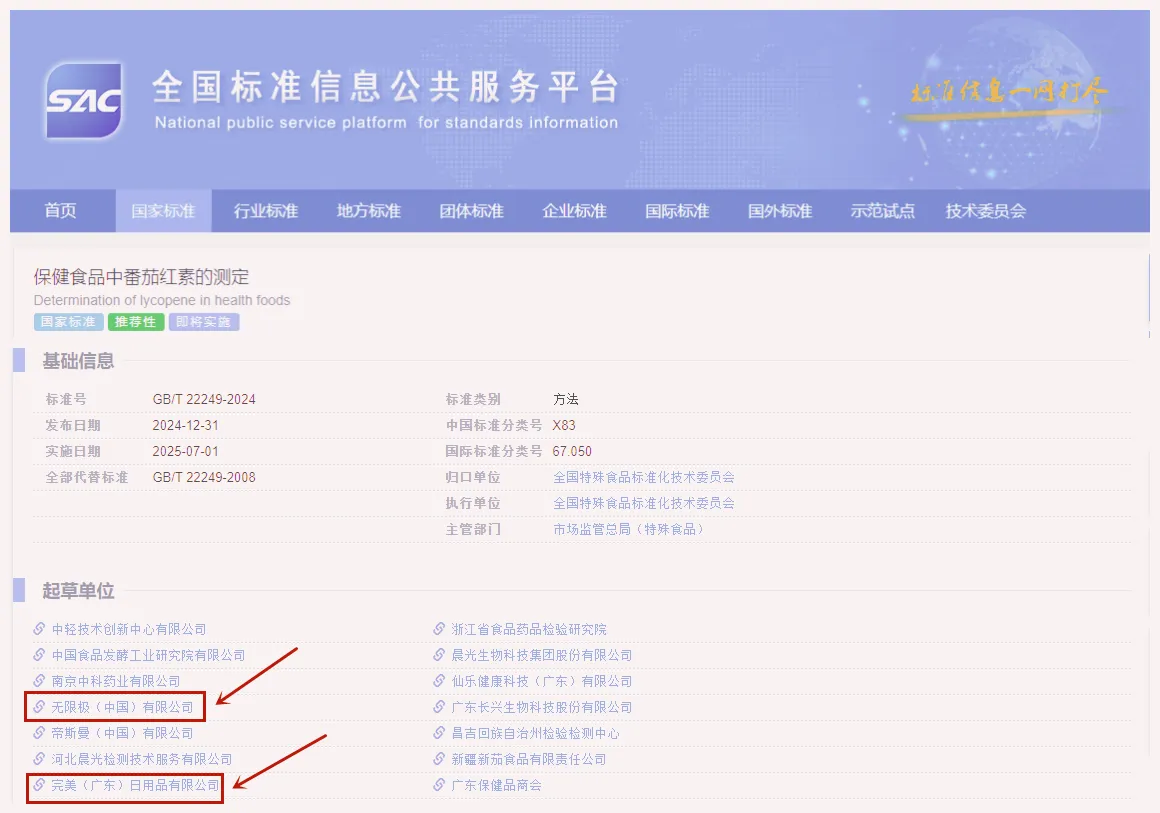1160x813 pixels.
Task: Click the 即将实施 status badge
Action: [x=203, y=322]
